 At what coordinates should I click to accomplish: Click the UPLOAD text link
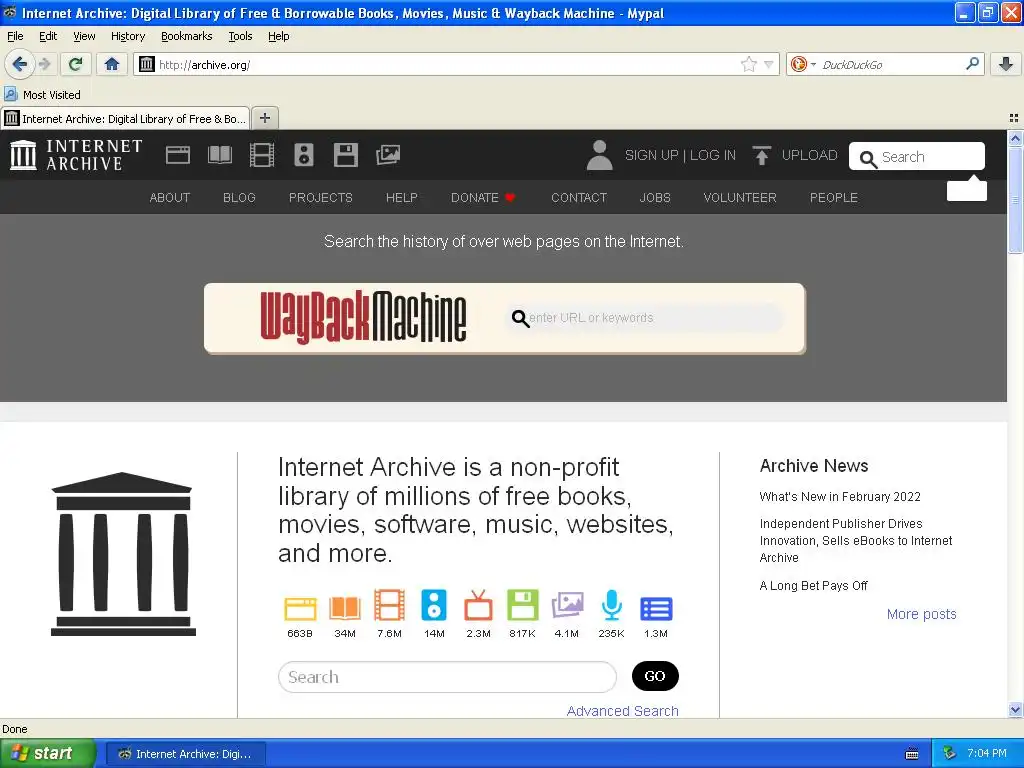(x=809, y=155)
